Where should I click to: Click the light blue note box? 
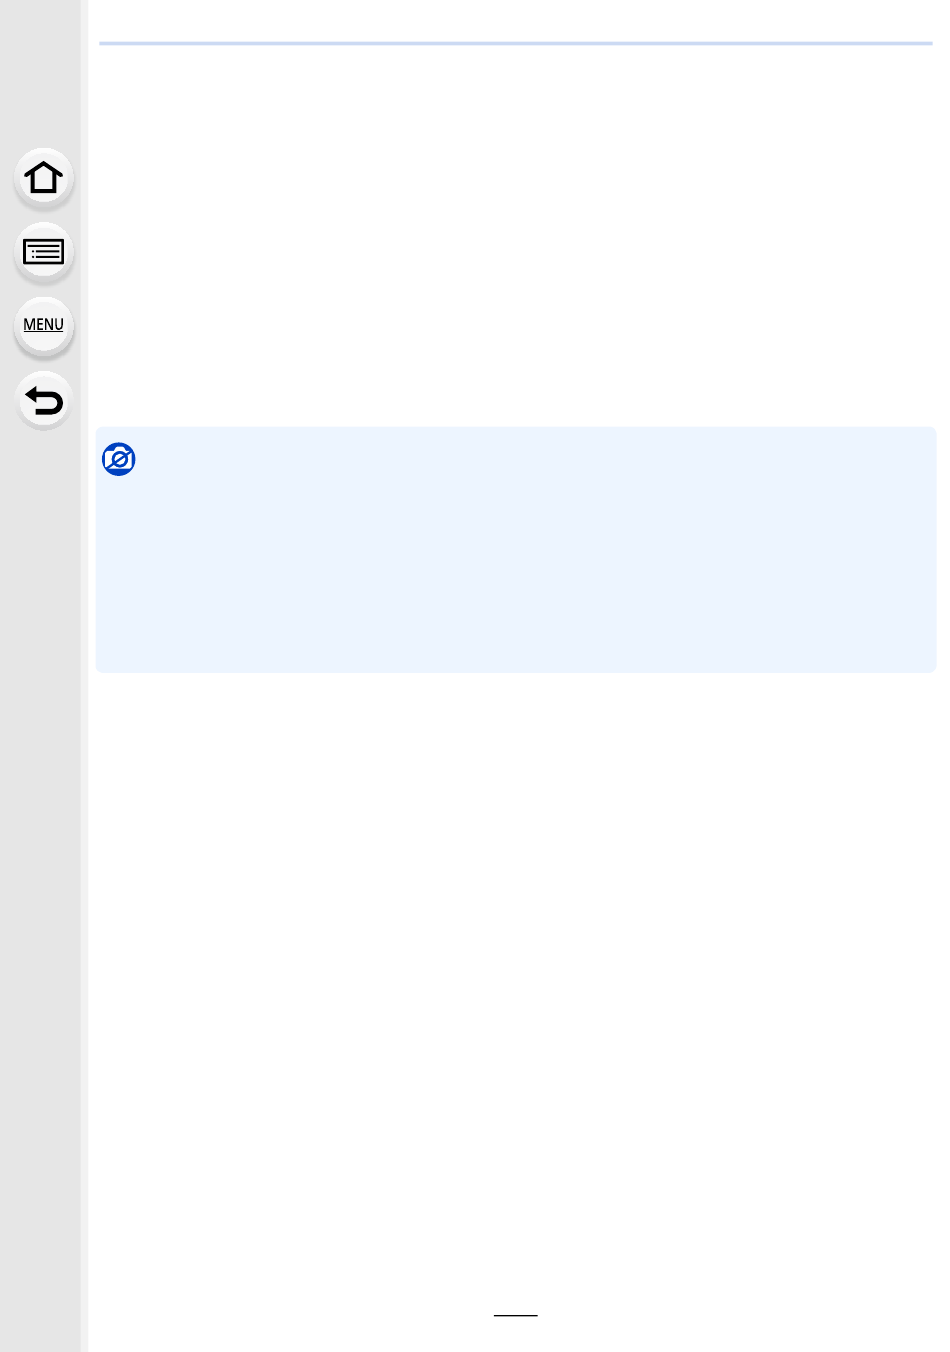click(x=516, y=550)
